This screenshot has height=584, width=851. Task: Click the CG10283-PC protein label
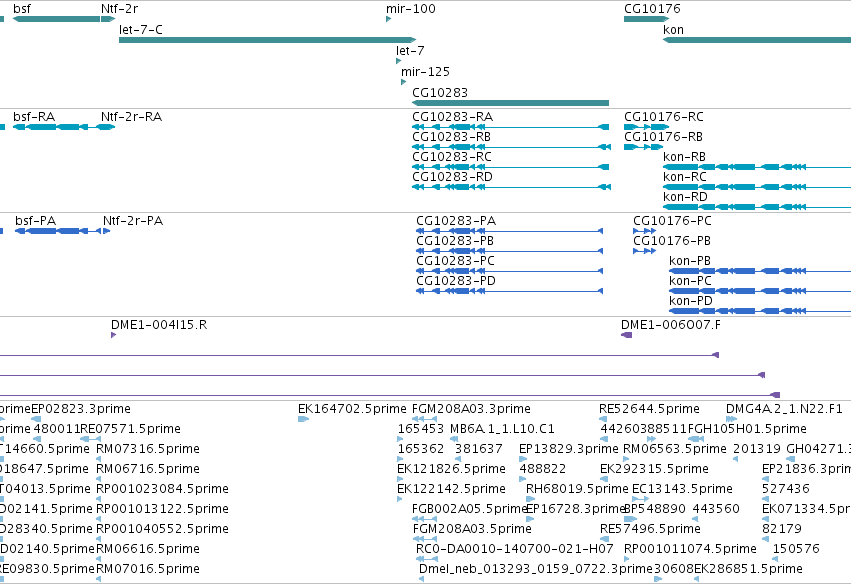tap(455, 261)
